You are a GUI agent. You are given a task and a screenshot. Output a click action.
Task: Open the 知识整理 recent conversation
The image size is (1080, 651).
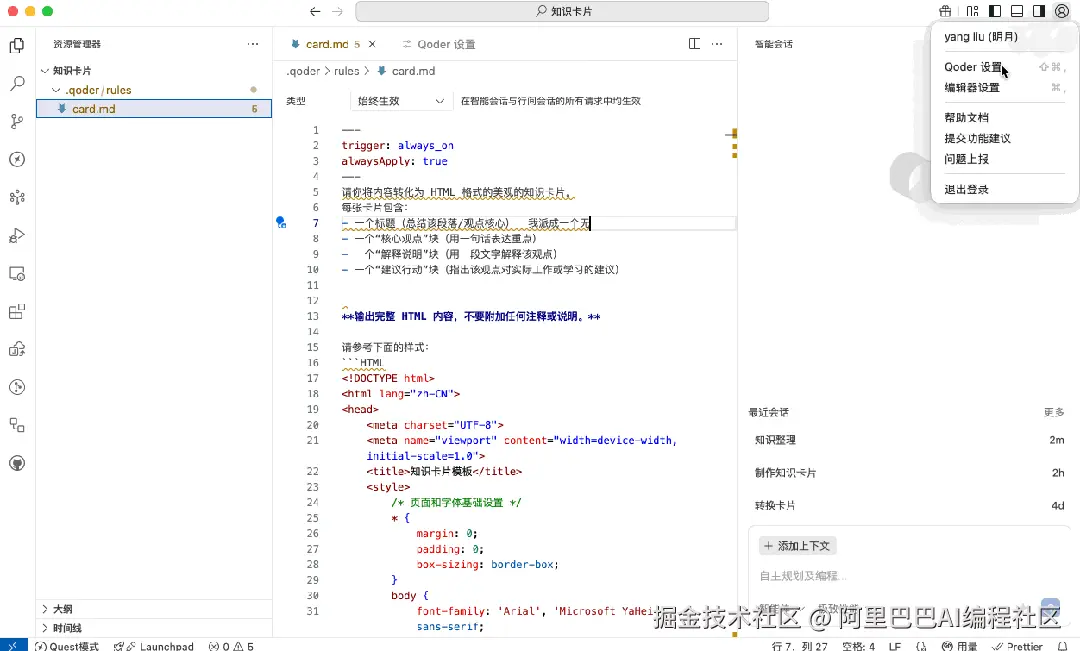[x=776, y=440]
